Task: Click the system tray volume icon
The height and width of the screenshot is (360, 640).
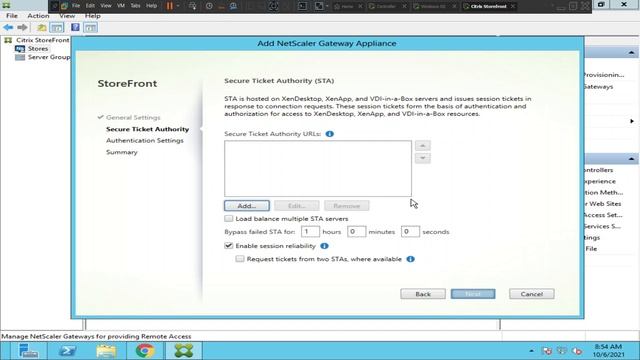Action: click(x=577, y=351)
